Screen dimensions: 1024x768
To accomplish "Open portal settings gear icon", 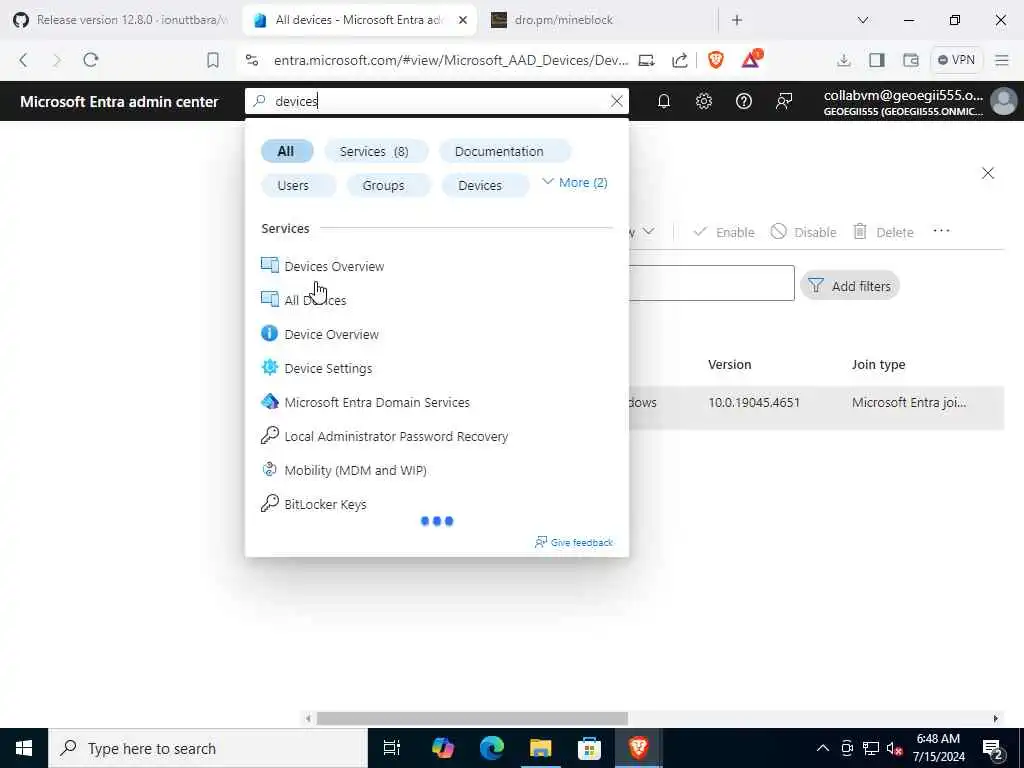I will (703, 101).
